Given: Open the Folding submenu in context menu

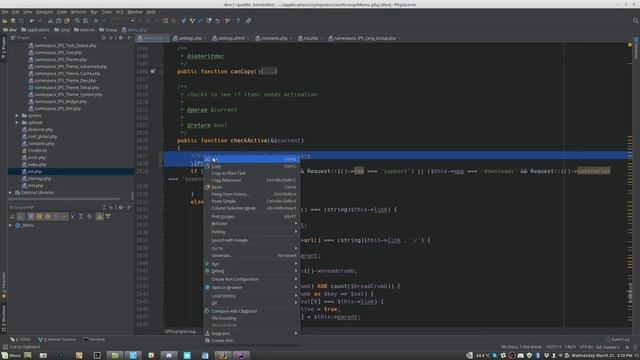Looking at the screenshot, I should tap(251, 232).
